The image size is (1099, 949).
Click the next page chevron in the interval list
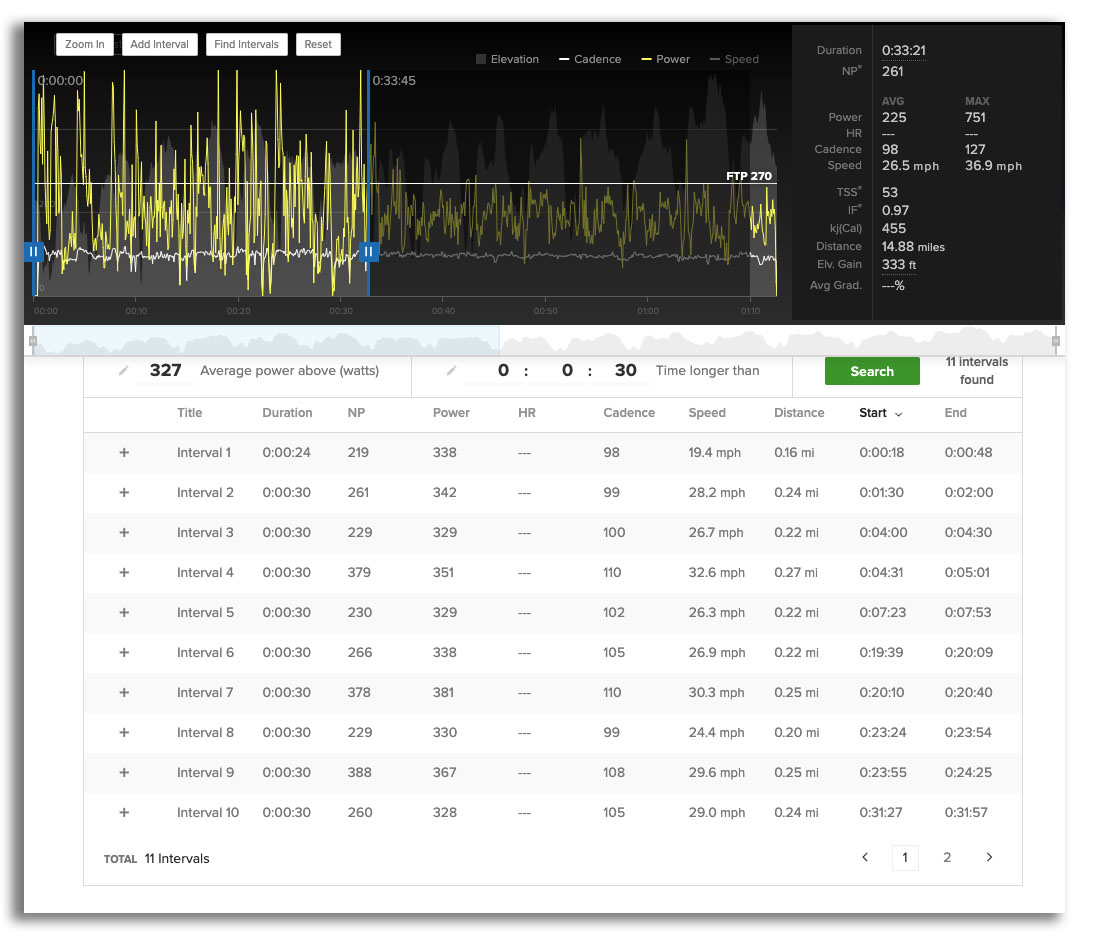tap(989, 857)
